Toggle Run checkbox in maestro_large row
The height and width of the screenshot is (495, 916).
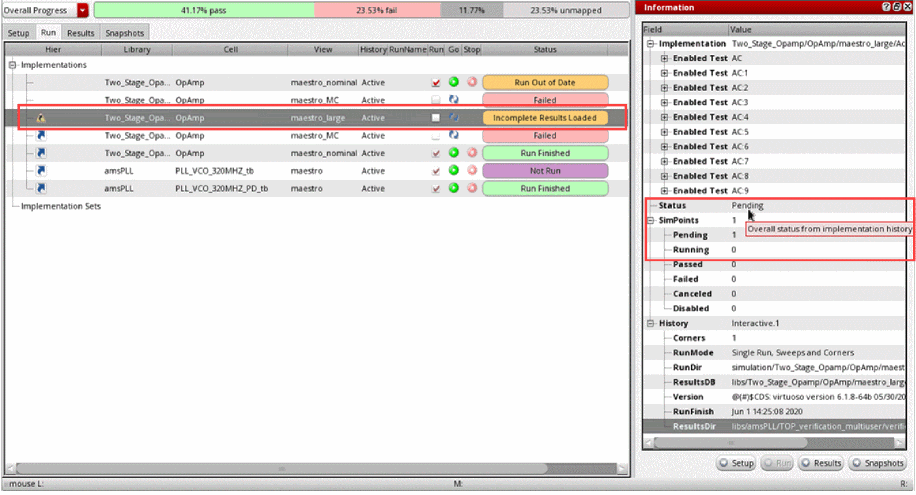(436, 117)
